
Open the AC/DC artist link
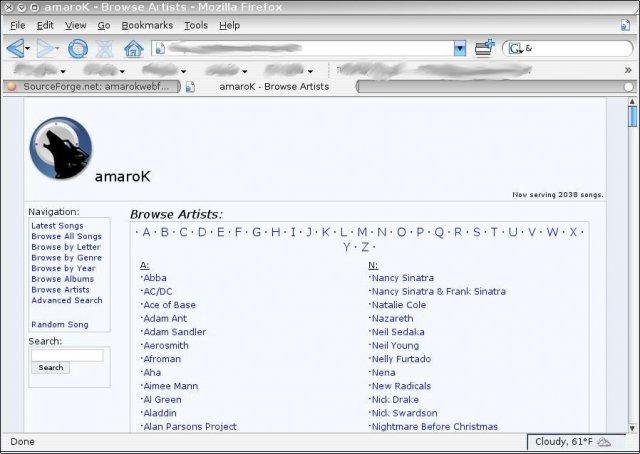click(x=158, y=292)
